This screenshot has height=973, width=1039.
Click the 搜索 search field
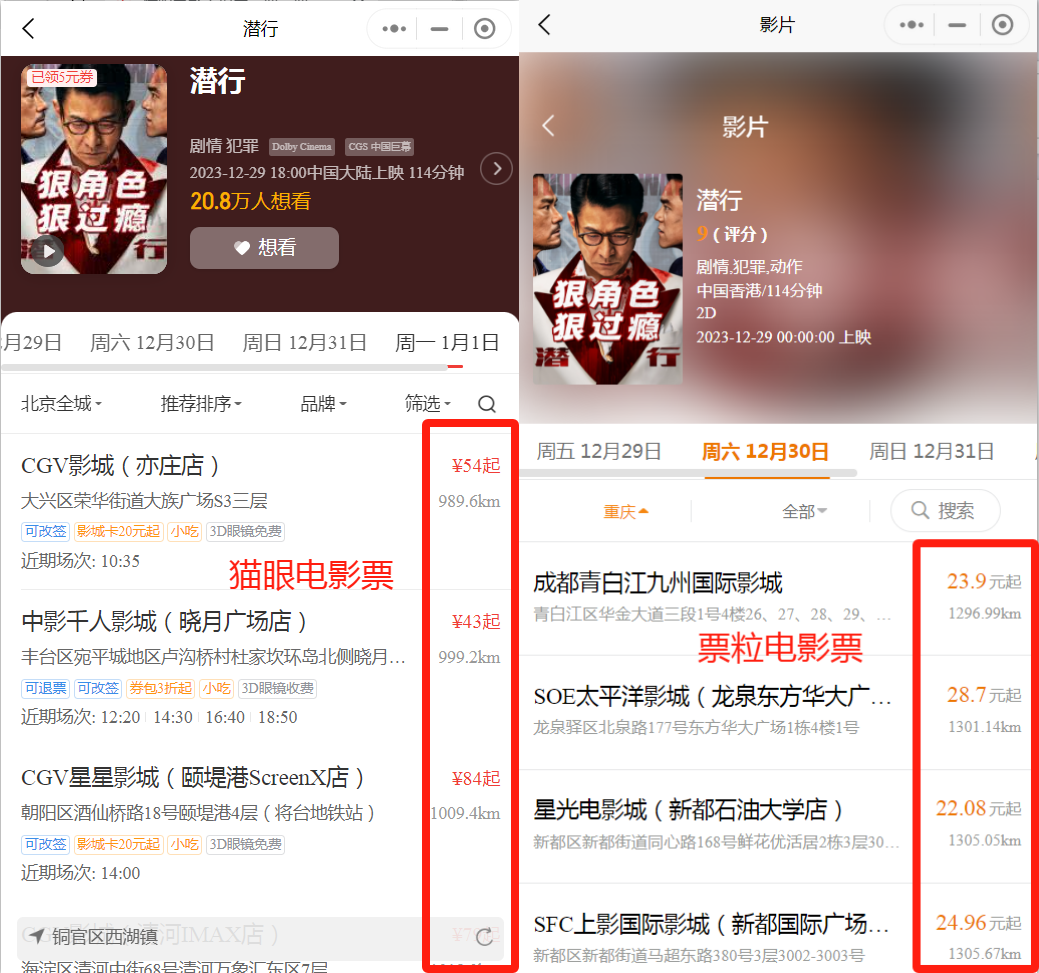tap(945, 511)
